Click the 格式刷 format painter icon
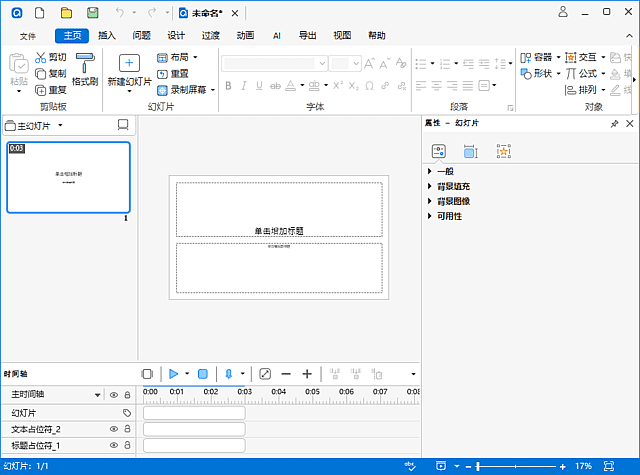This screenshot has width=640, height=475. (86, 62)
